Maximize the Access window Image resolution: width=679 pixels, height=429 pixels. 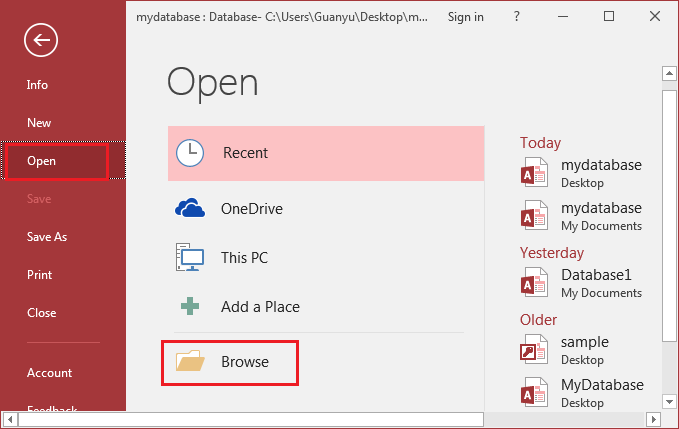click(609, 16)
